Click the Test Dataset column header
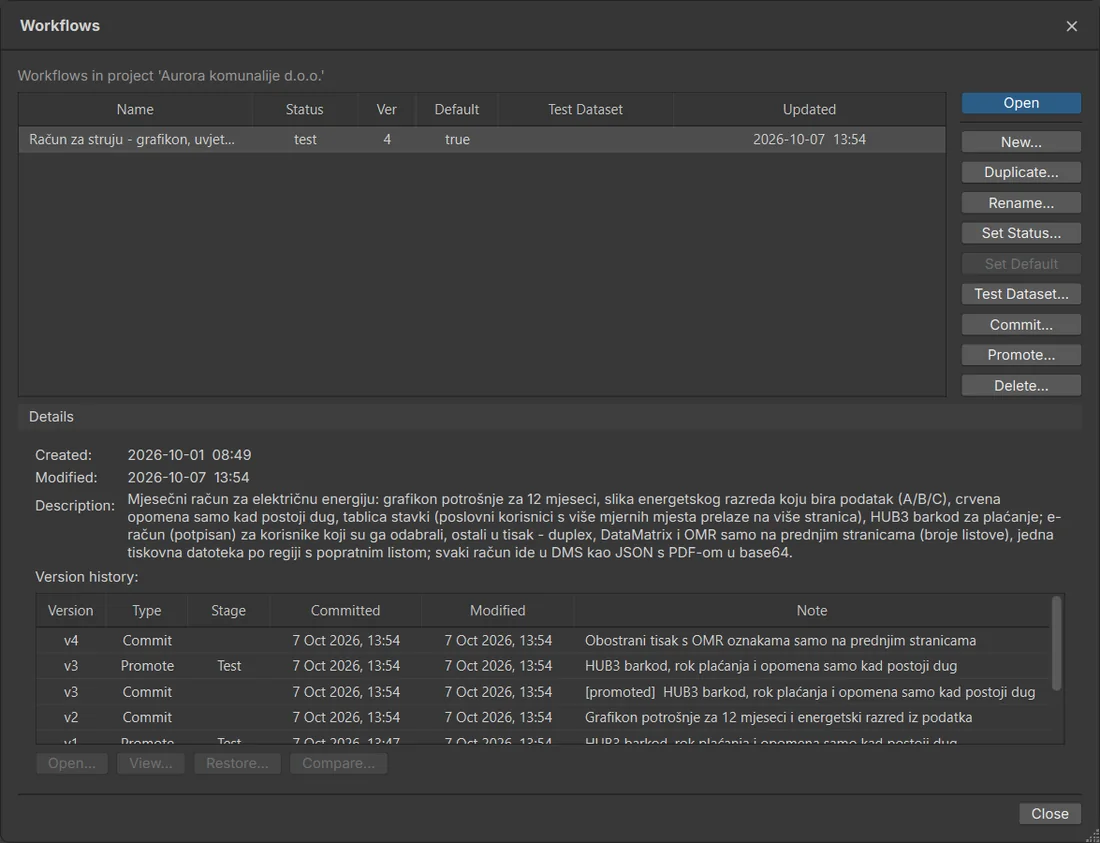 [585, 109]
